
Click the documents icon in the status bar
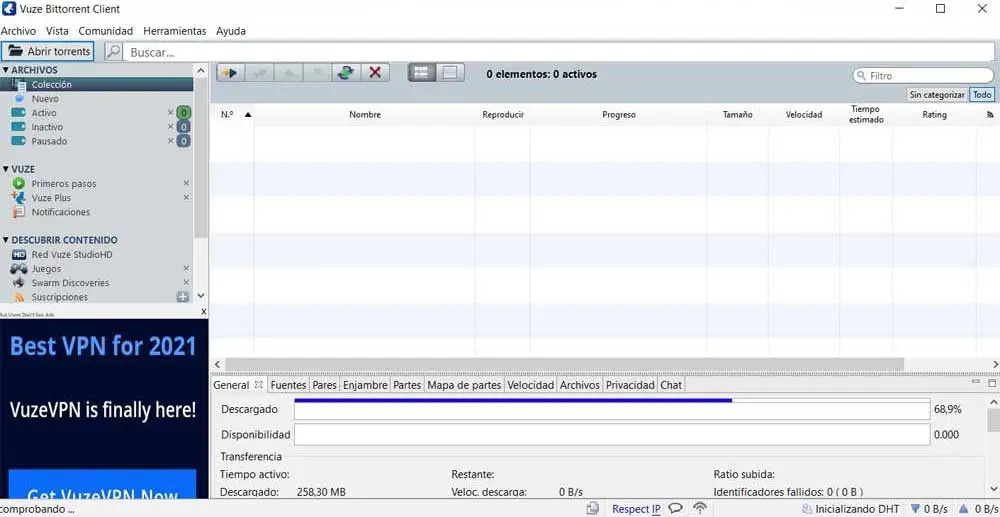click(x=593, y=509)
